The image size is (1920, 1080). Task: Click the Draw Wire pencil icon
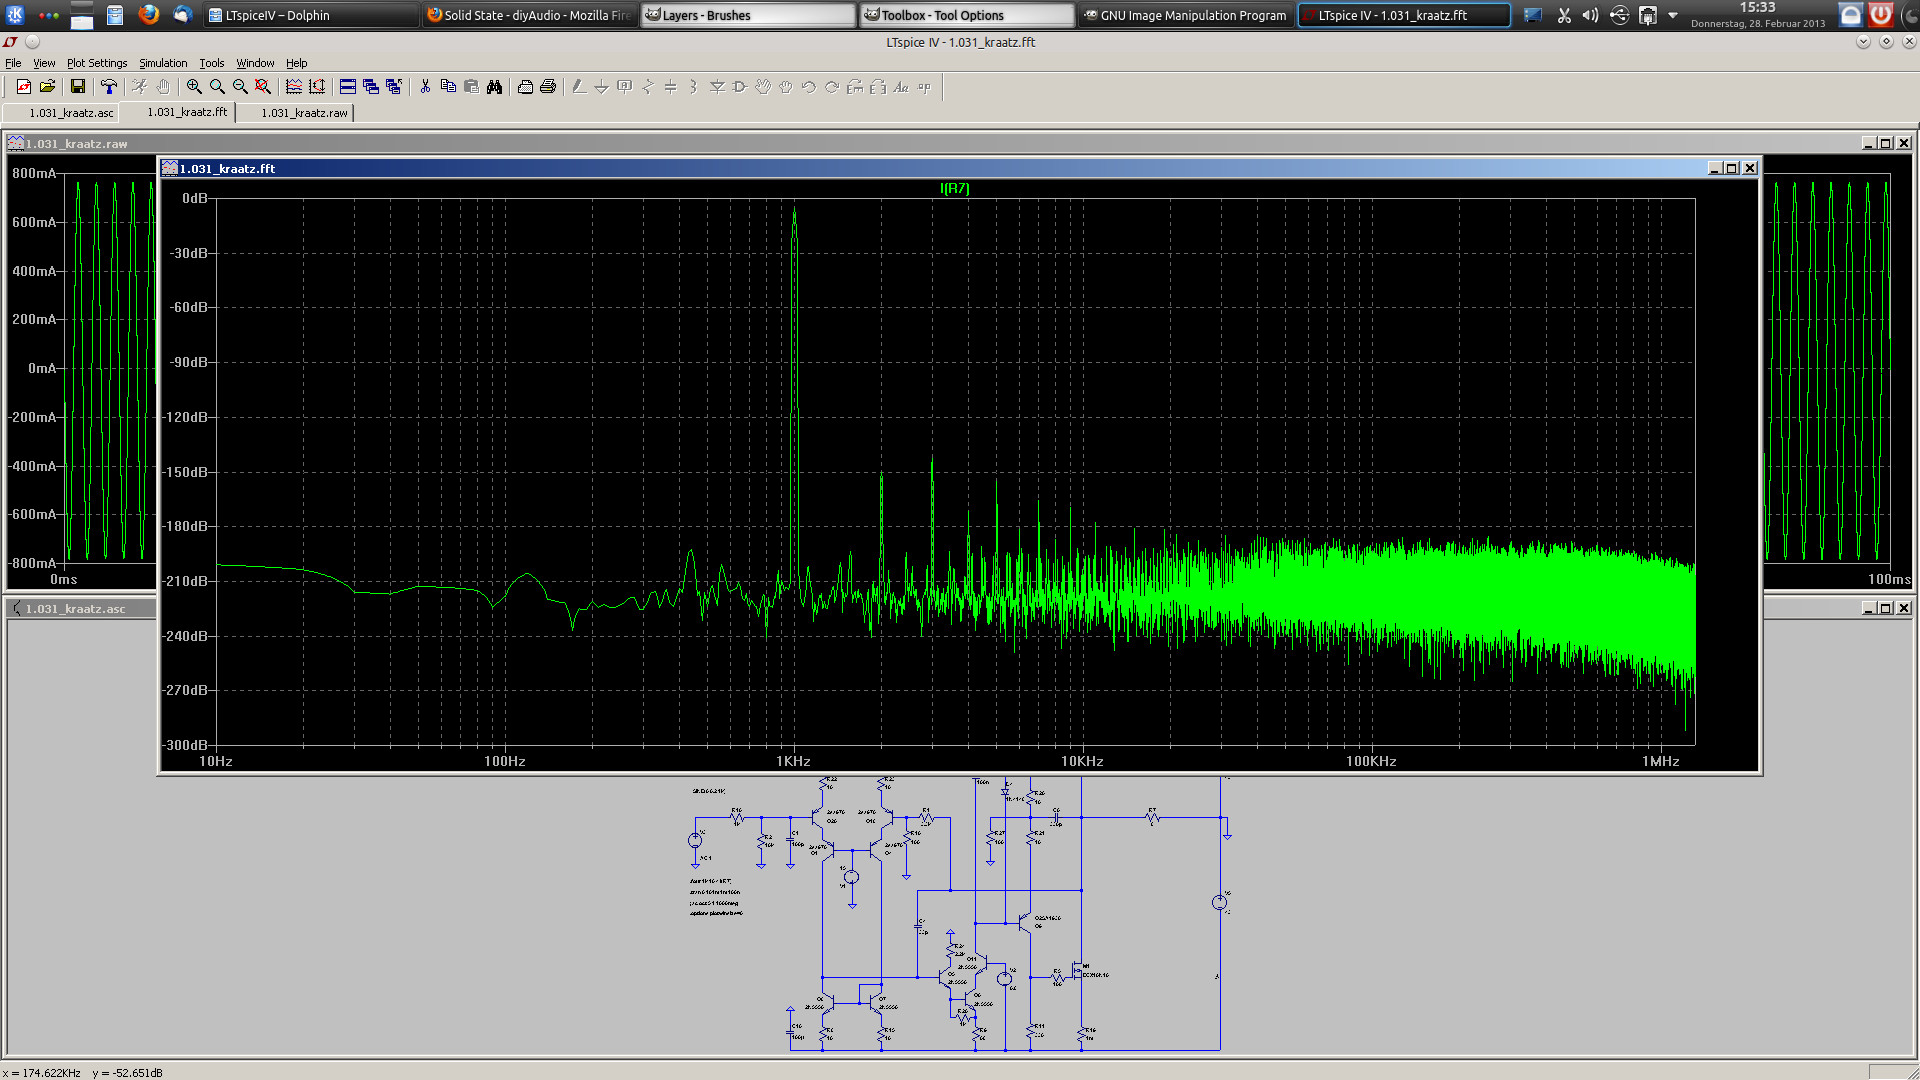(x=579, y=87)
